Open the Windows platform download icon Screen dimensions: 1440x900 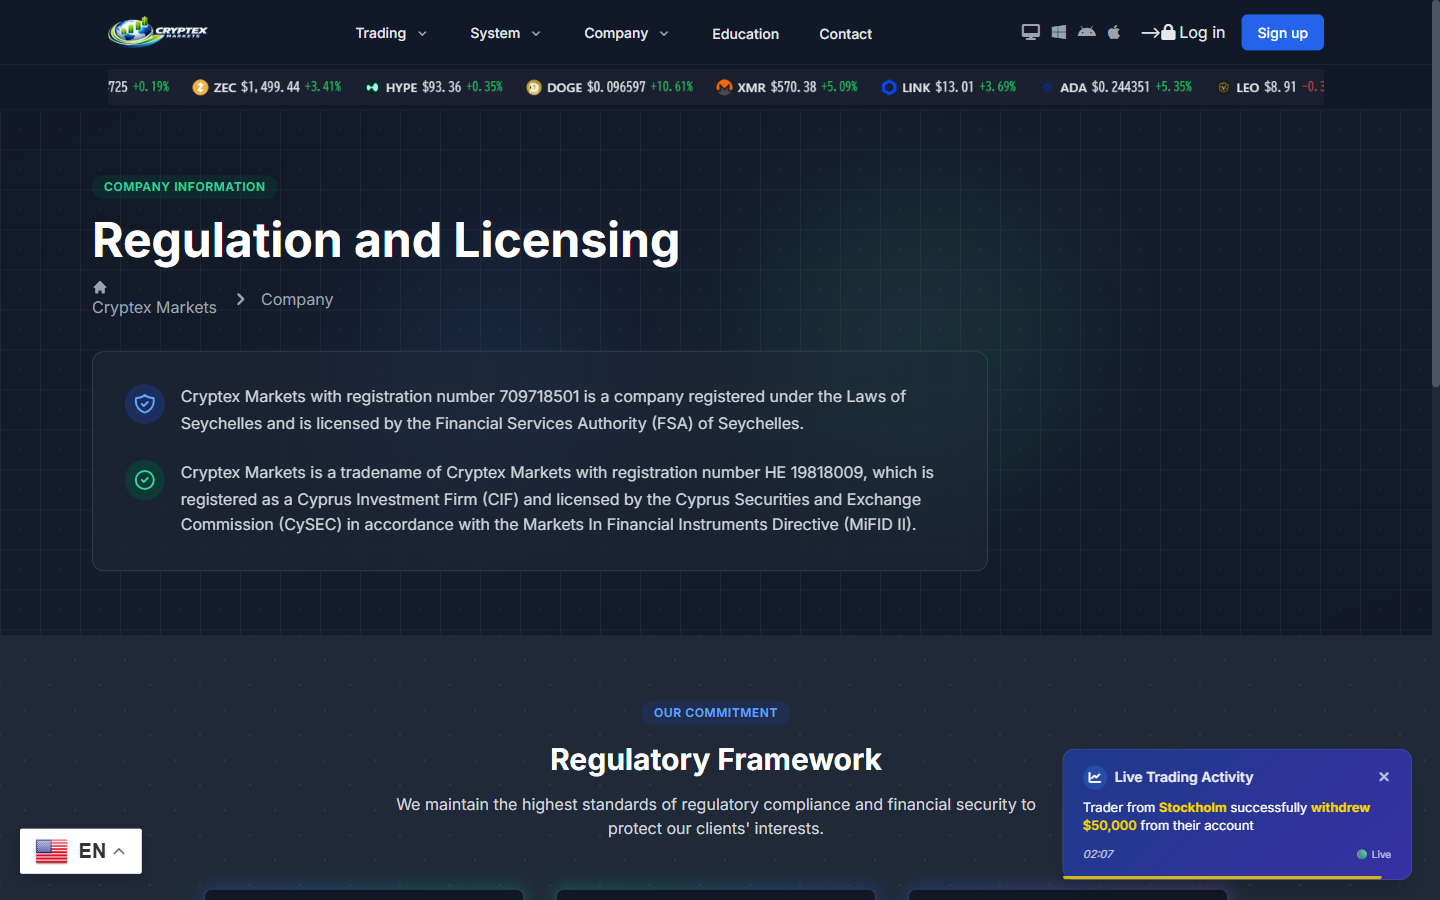(x=1058, y=32)
